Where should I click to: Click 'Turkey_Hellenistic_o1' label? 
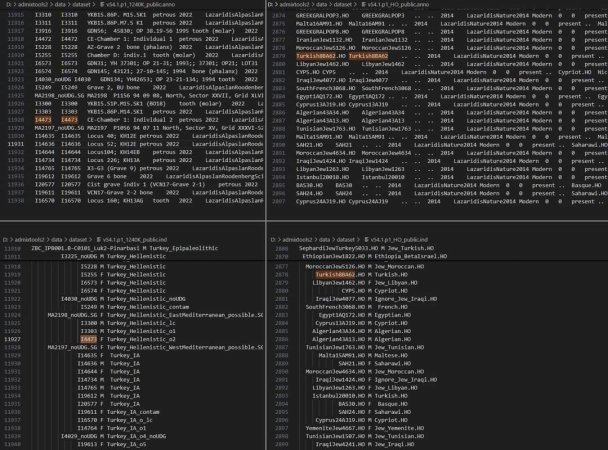click(141, 331)
